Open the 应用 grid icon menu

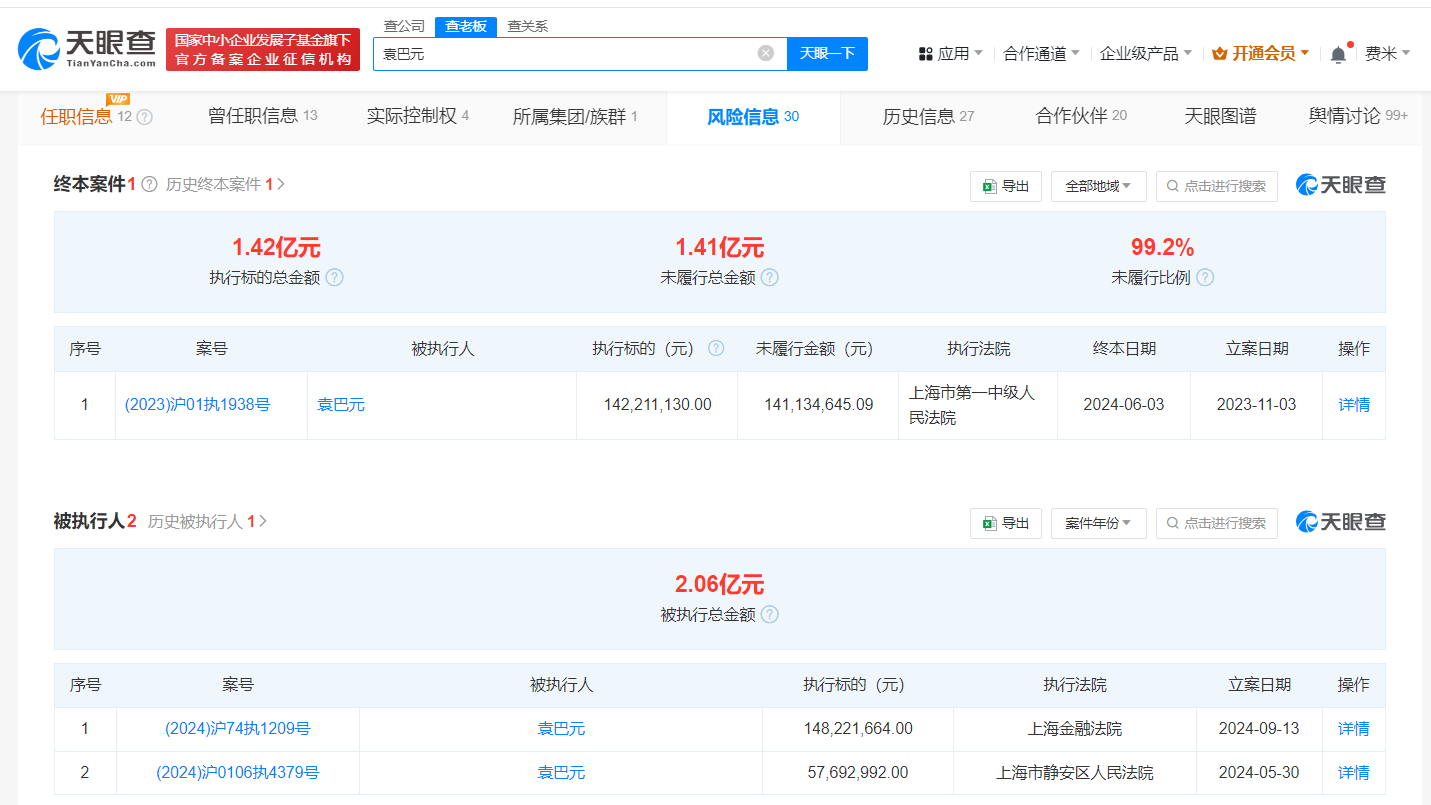[923, 53]
